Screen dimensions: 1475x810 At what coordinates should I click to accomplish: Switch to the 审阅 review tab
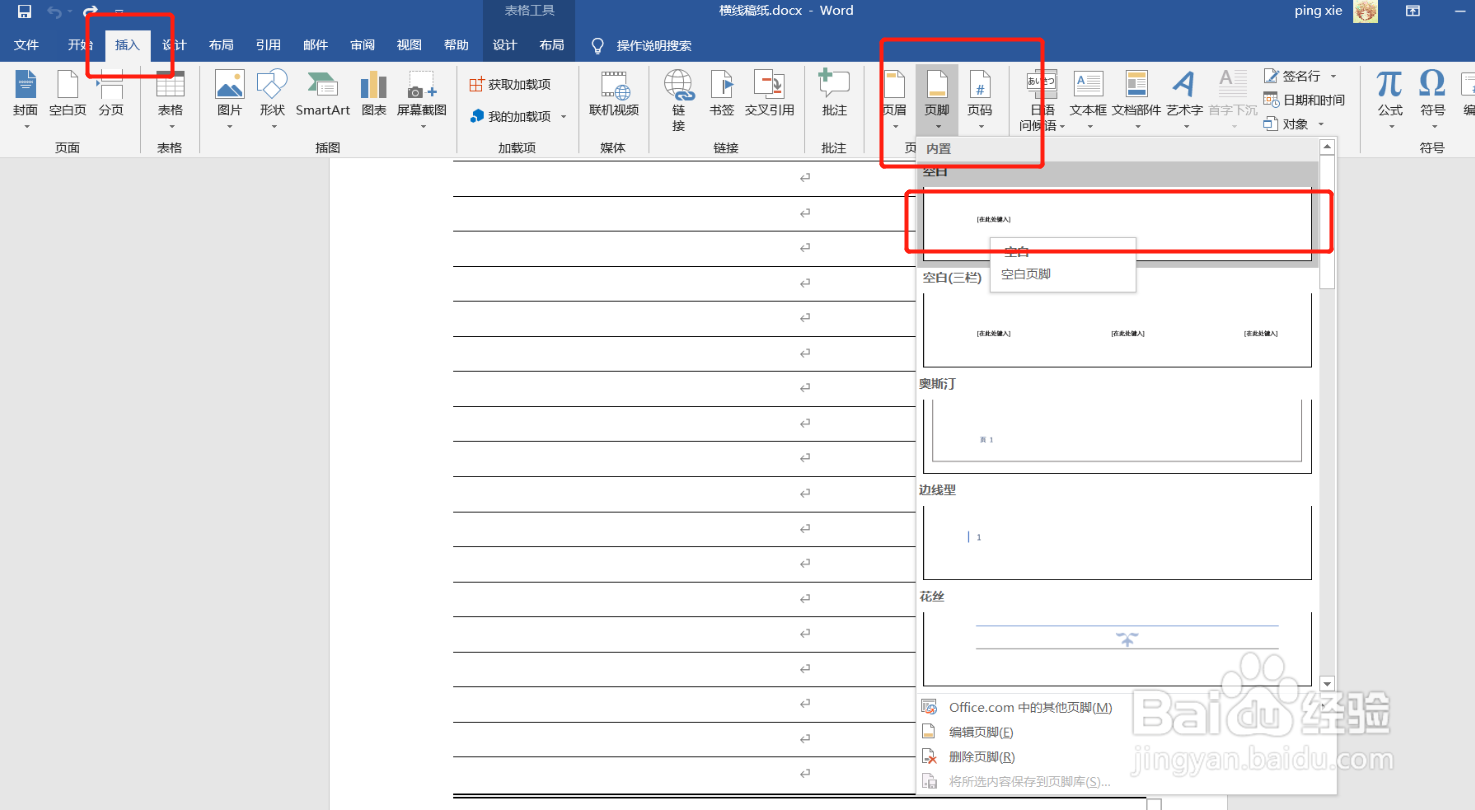click(362, 45)
